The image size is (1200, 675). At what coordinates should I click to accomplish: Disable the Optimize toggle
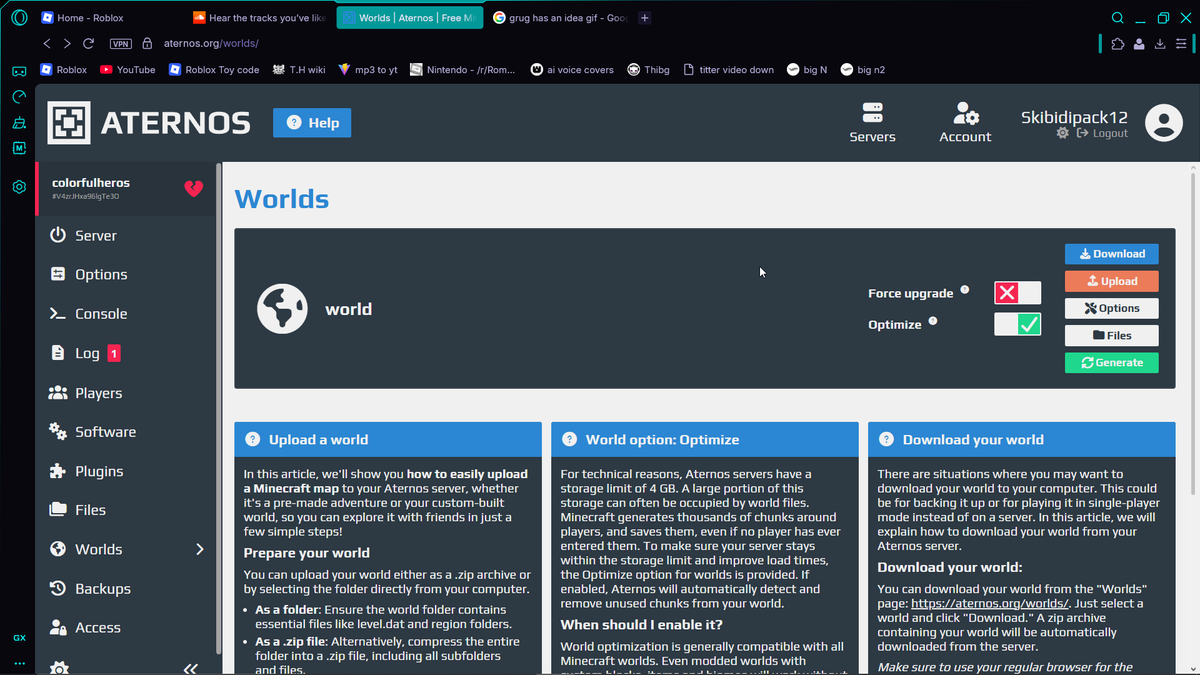pos(1017,324)
